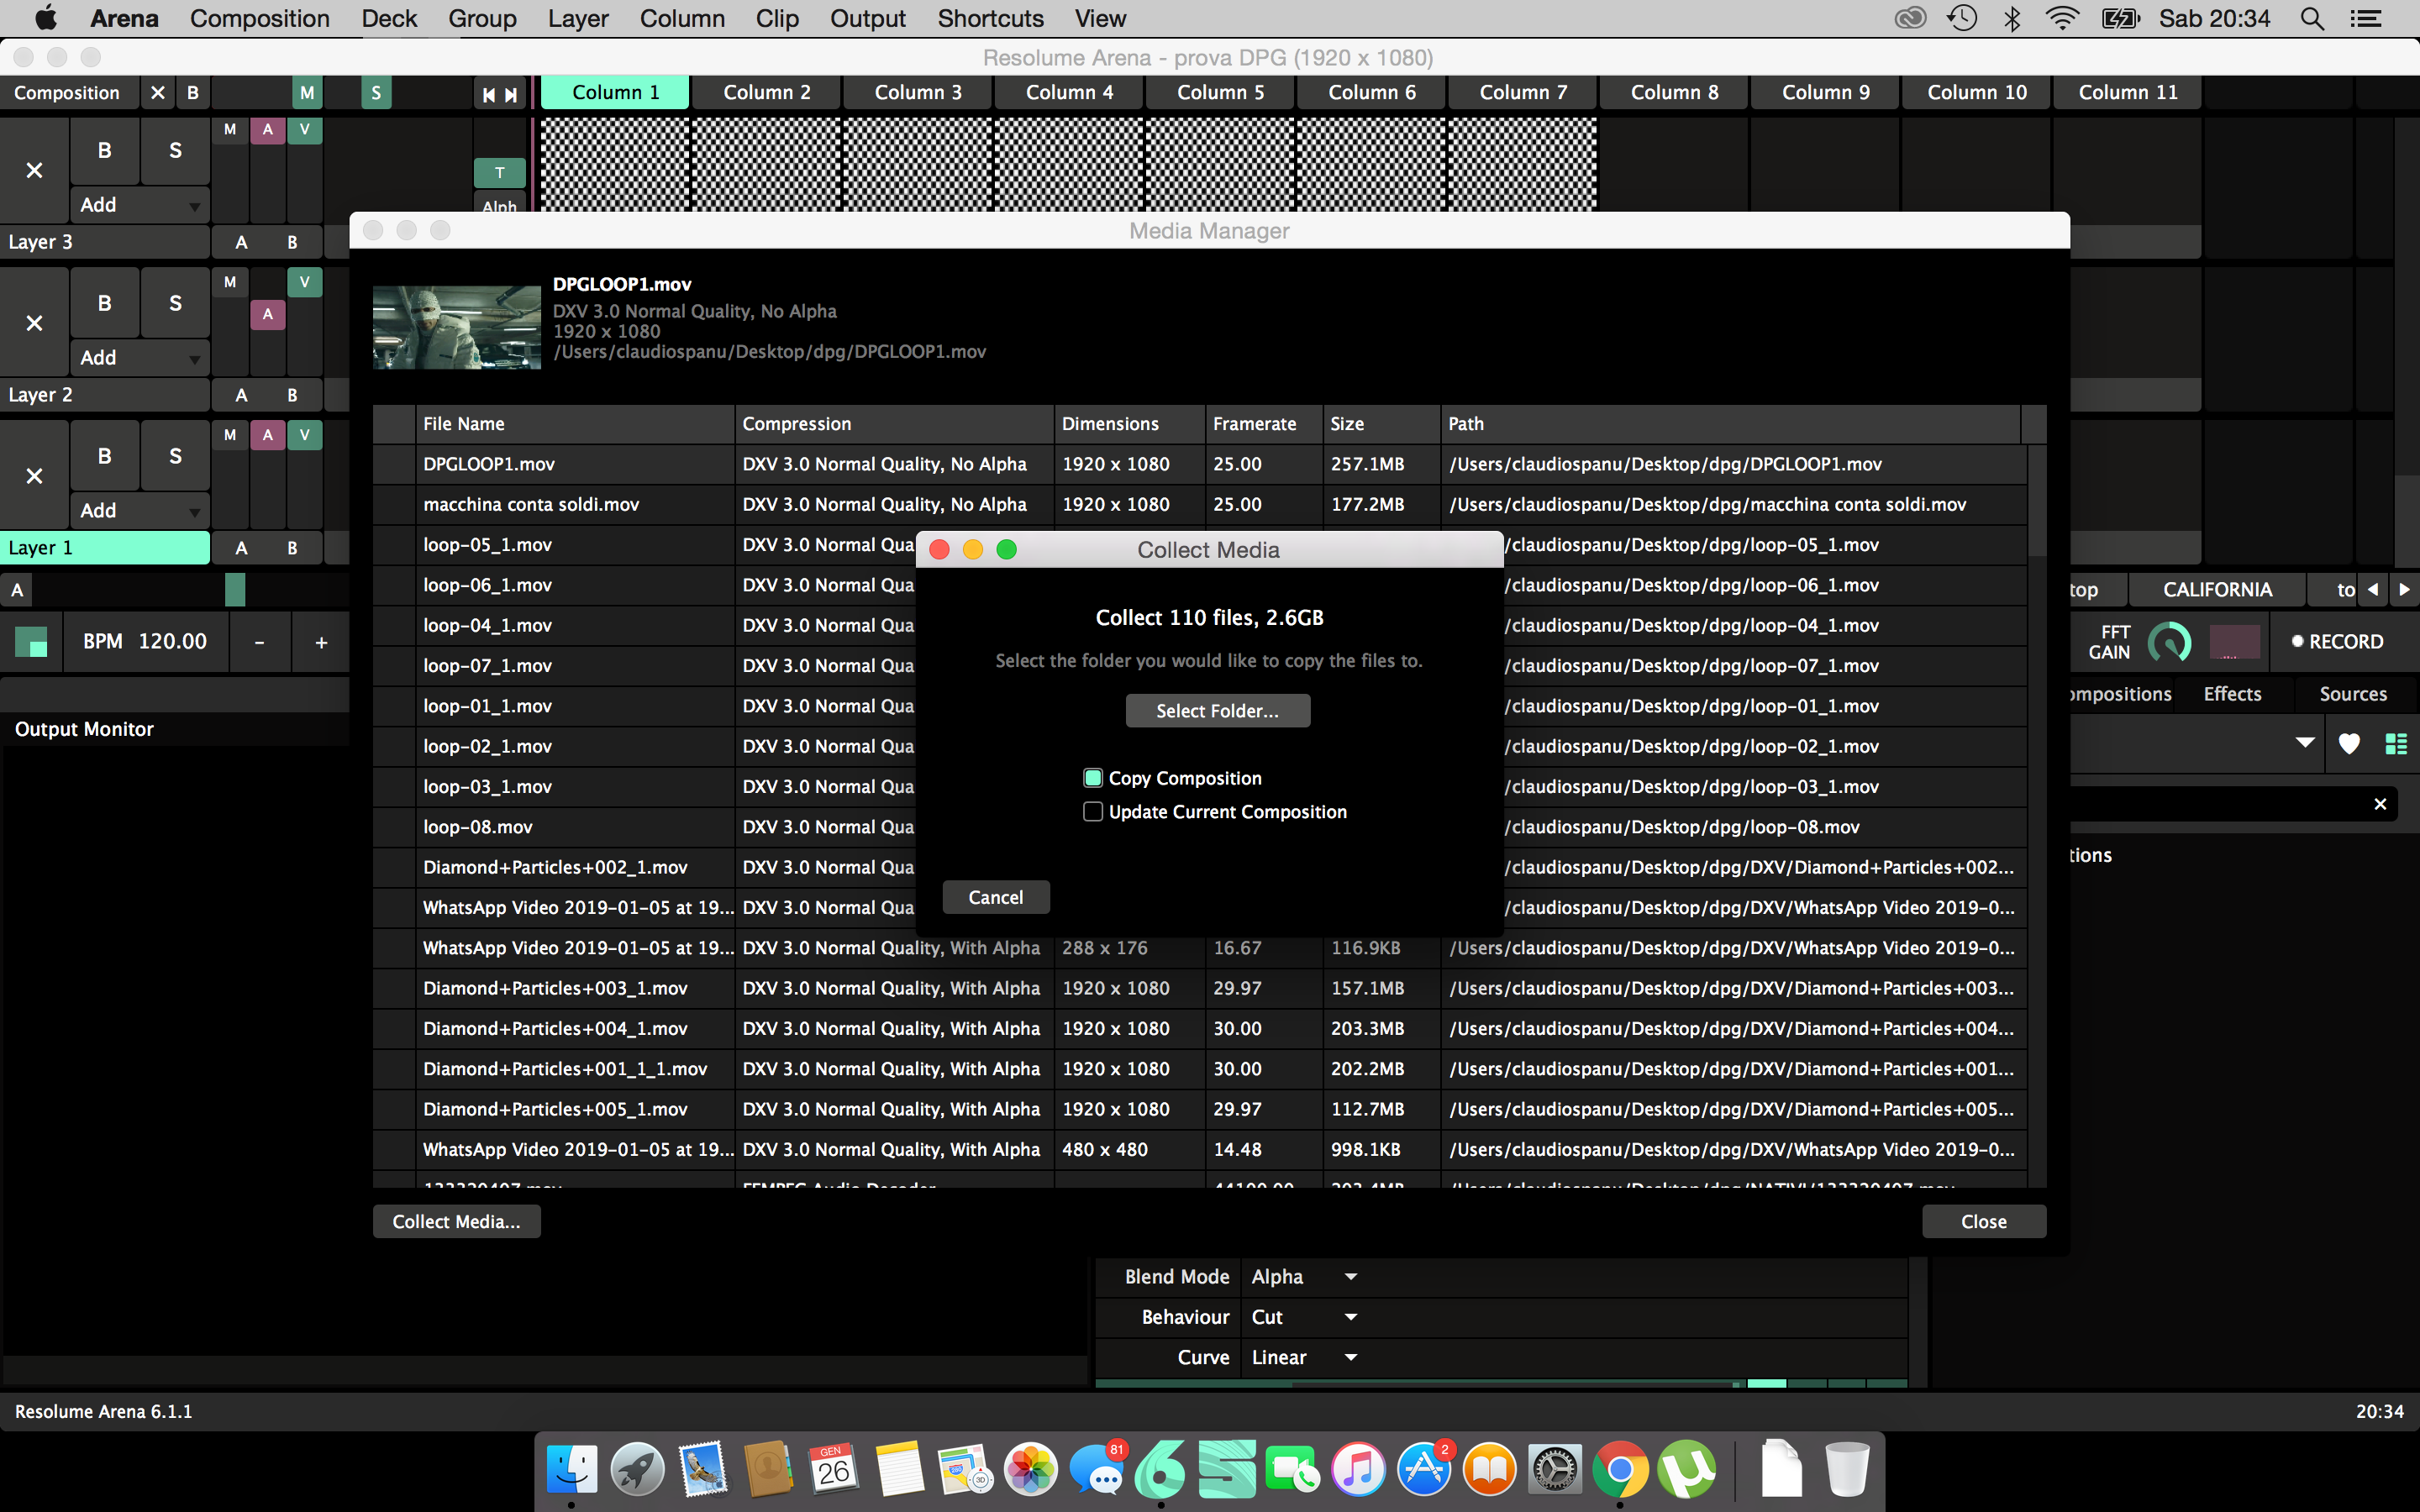Screen dimensions: 2420x1512
Task: Open the Chrome icon in the dock
Action: [x=1620, y=1471]
